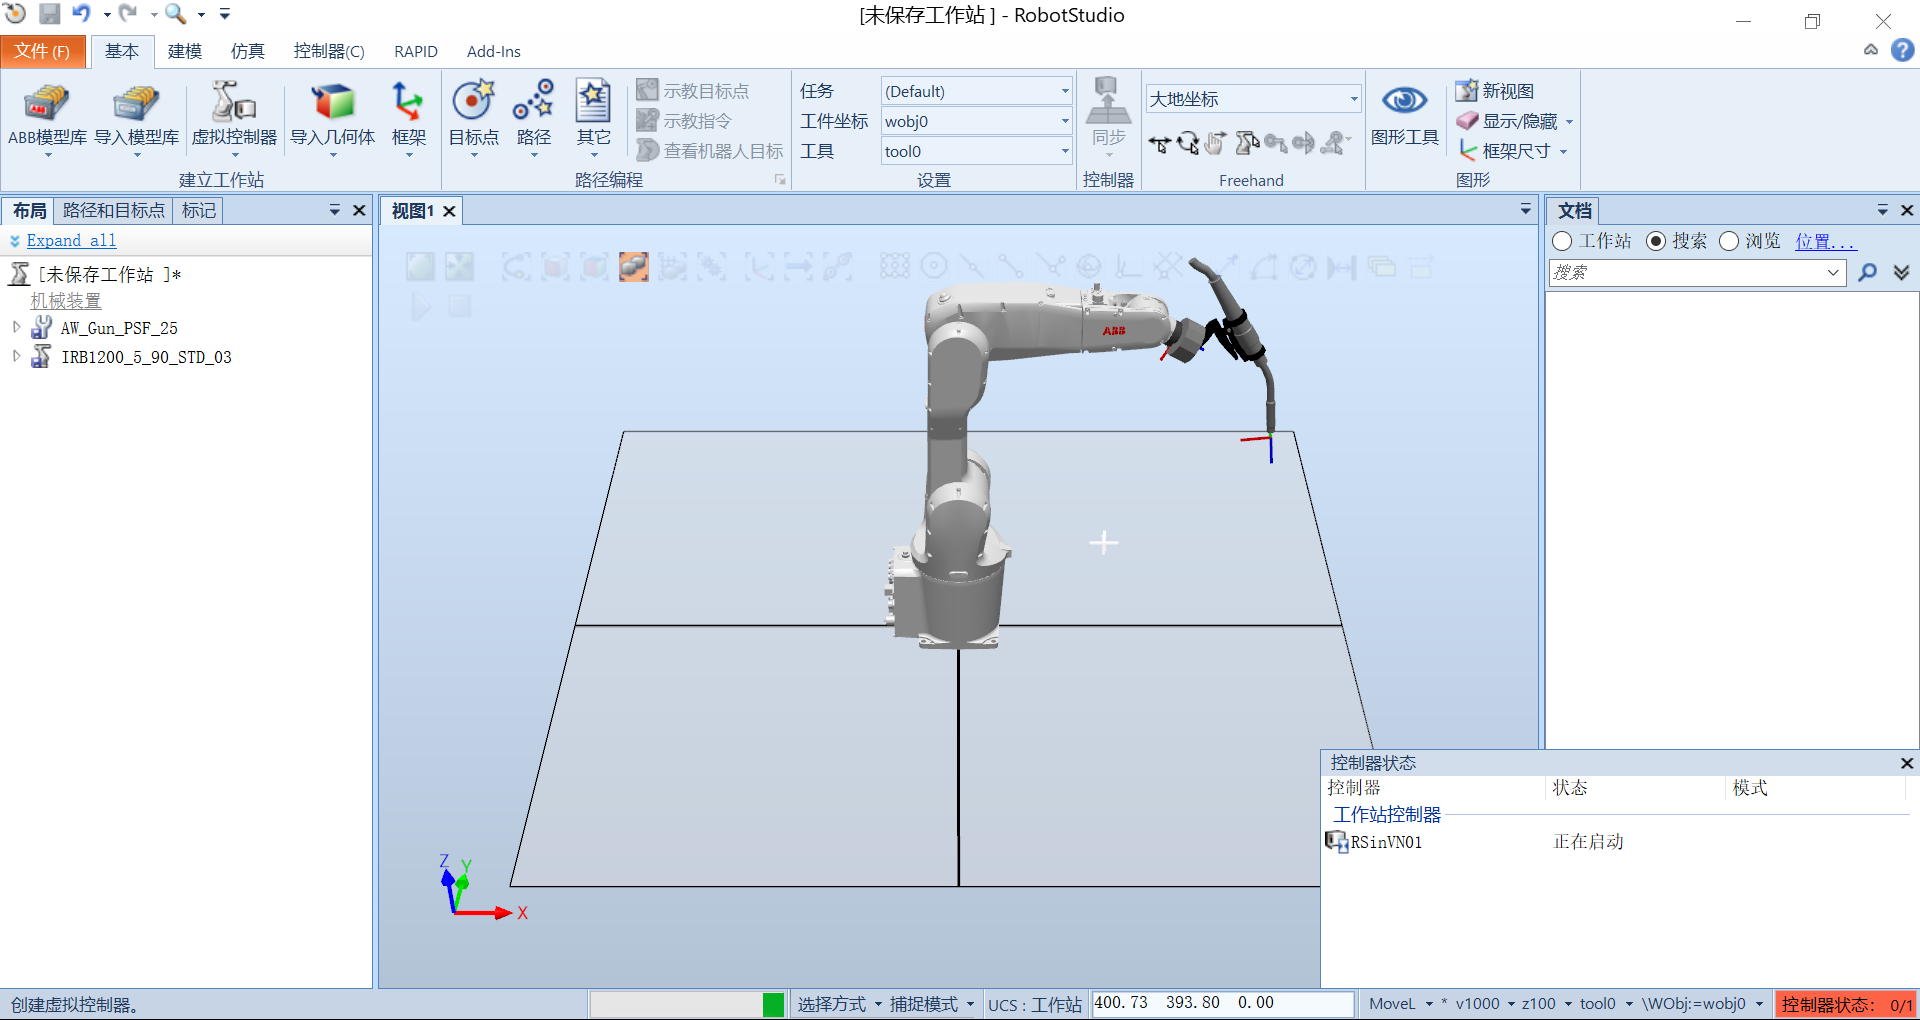Click the 机械装置 link

[x=65, y=300]
